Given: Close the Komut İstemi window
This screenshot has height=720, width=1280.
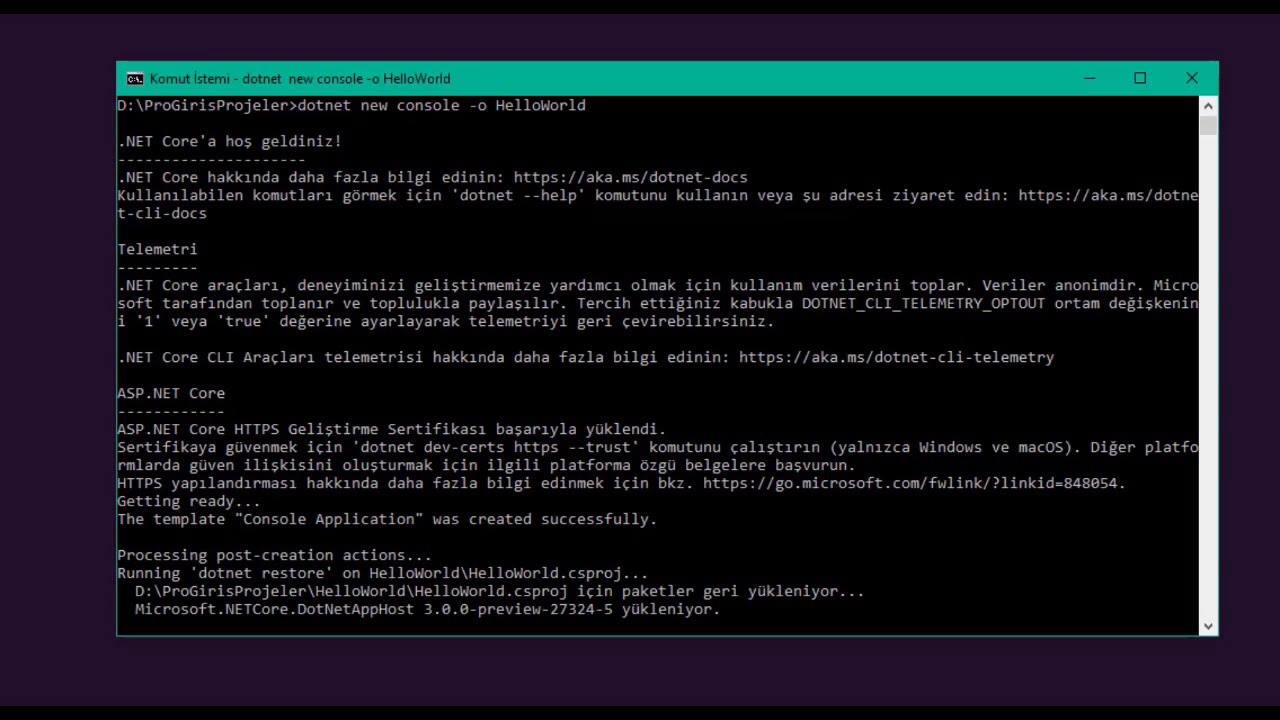Looking at the screenshot, I should pyautogui.click(x=1191, y=78).
